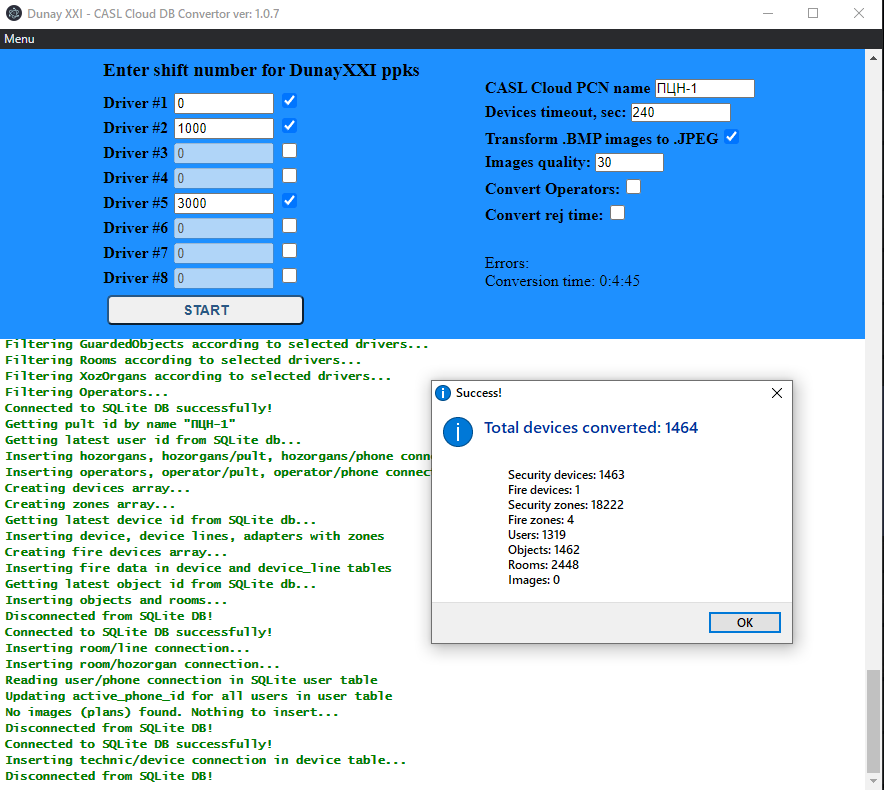Image resolution: width=884 pixels, height=792 pixels.
Task: Click log line 'Inserting room/hozorgan connection...'
Action: coord(142,665)
